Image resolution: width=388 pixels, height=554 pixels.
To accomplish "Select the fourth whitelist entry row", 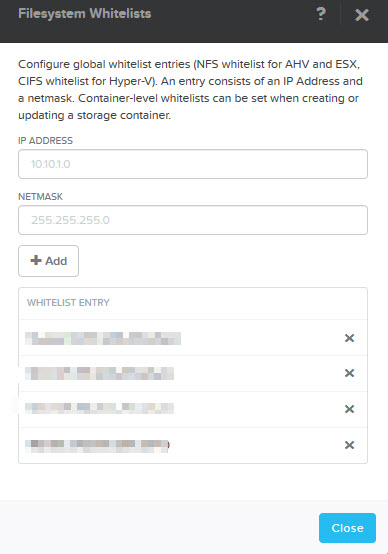I will [193, 445].
